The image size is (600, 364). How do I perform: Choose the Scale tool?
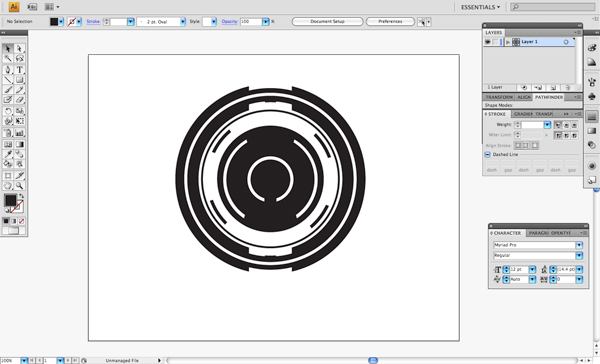(x=20, y=111)
